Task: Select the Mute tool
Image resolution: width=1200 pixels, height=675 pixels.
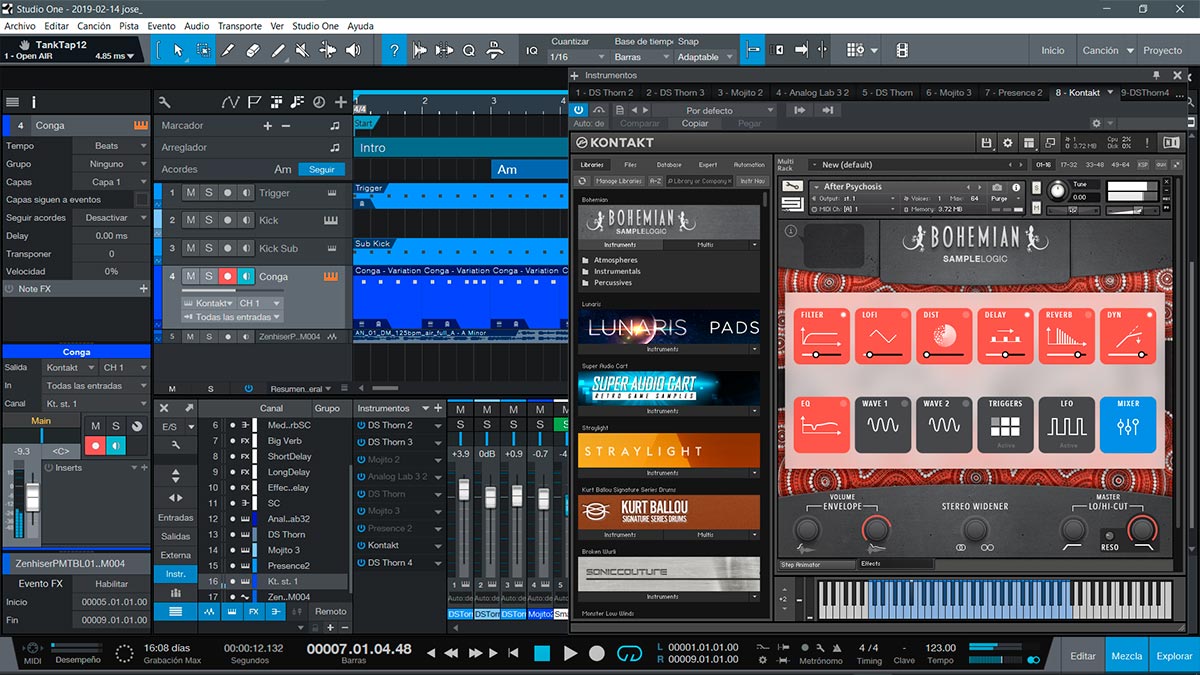Action: tap(303, 50)
